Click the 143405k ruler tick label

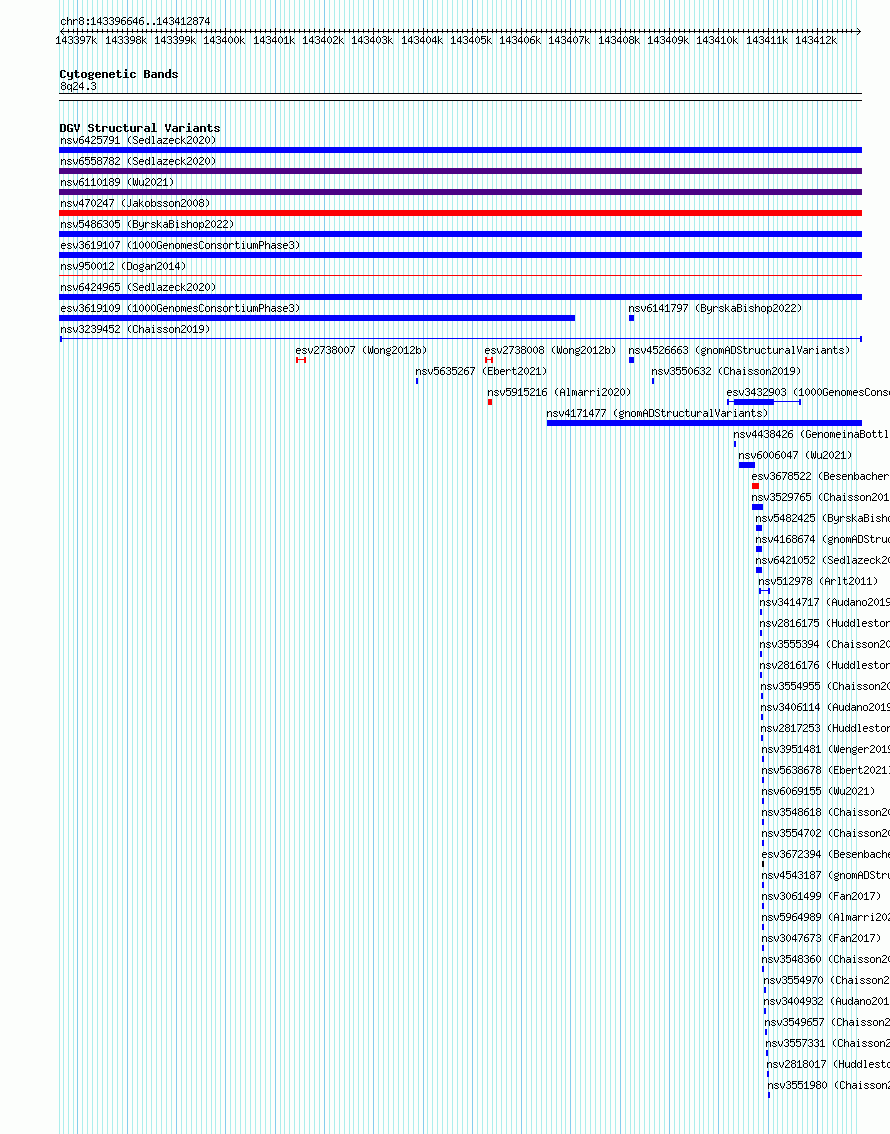[471, 40]
